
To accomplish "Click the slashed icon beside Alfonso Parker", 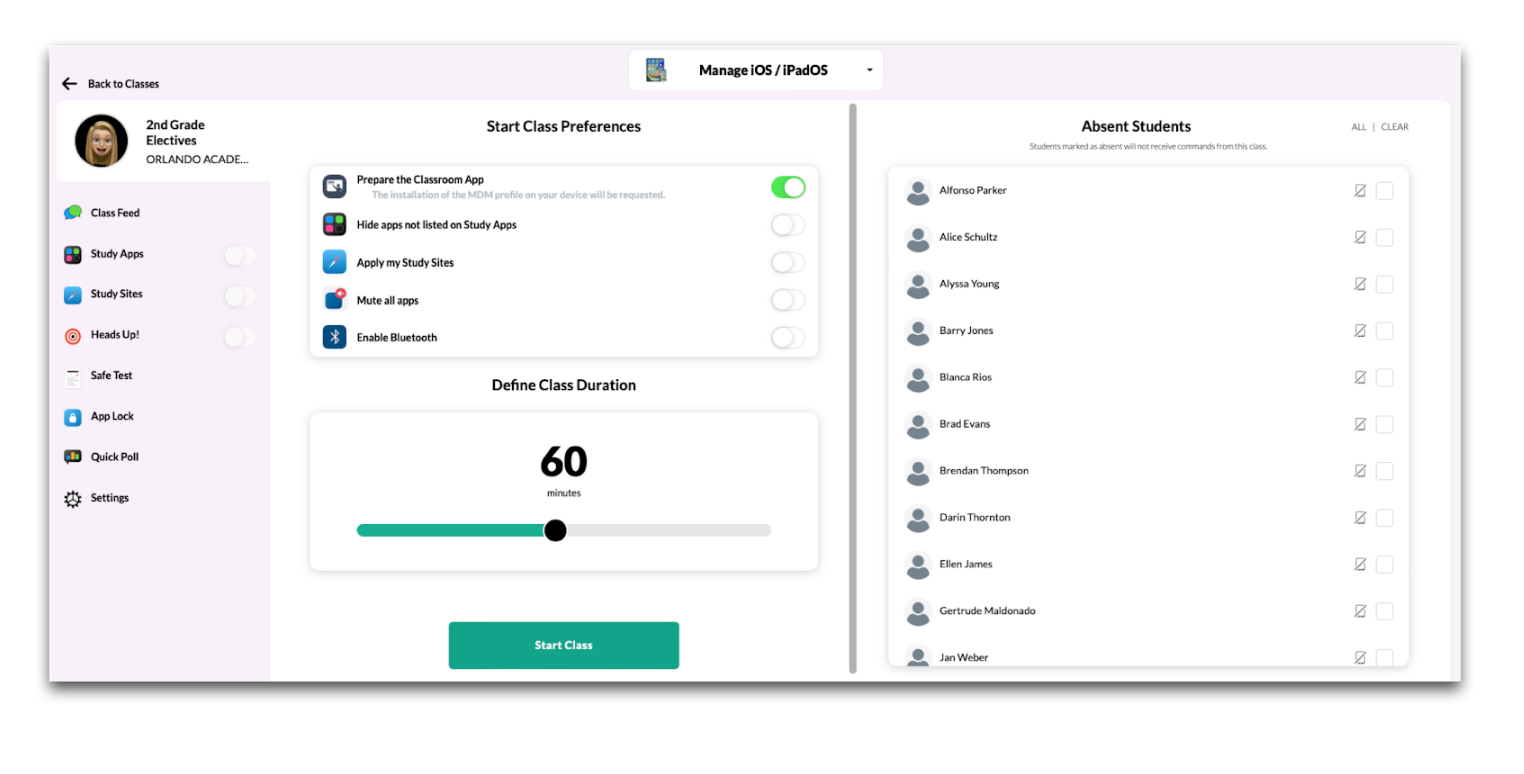I will point(1360,191).
